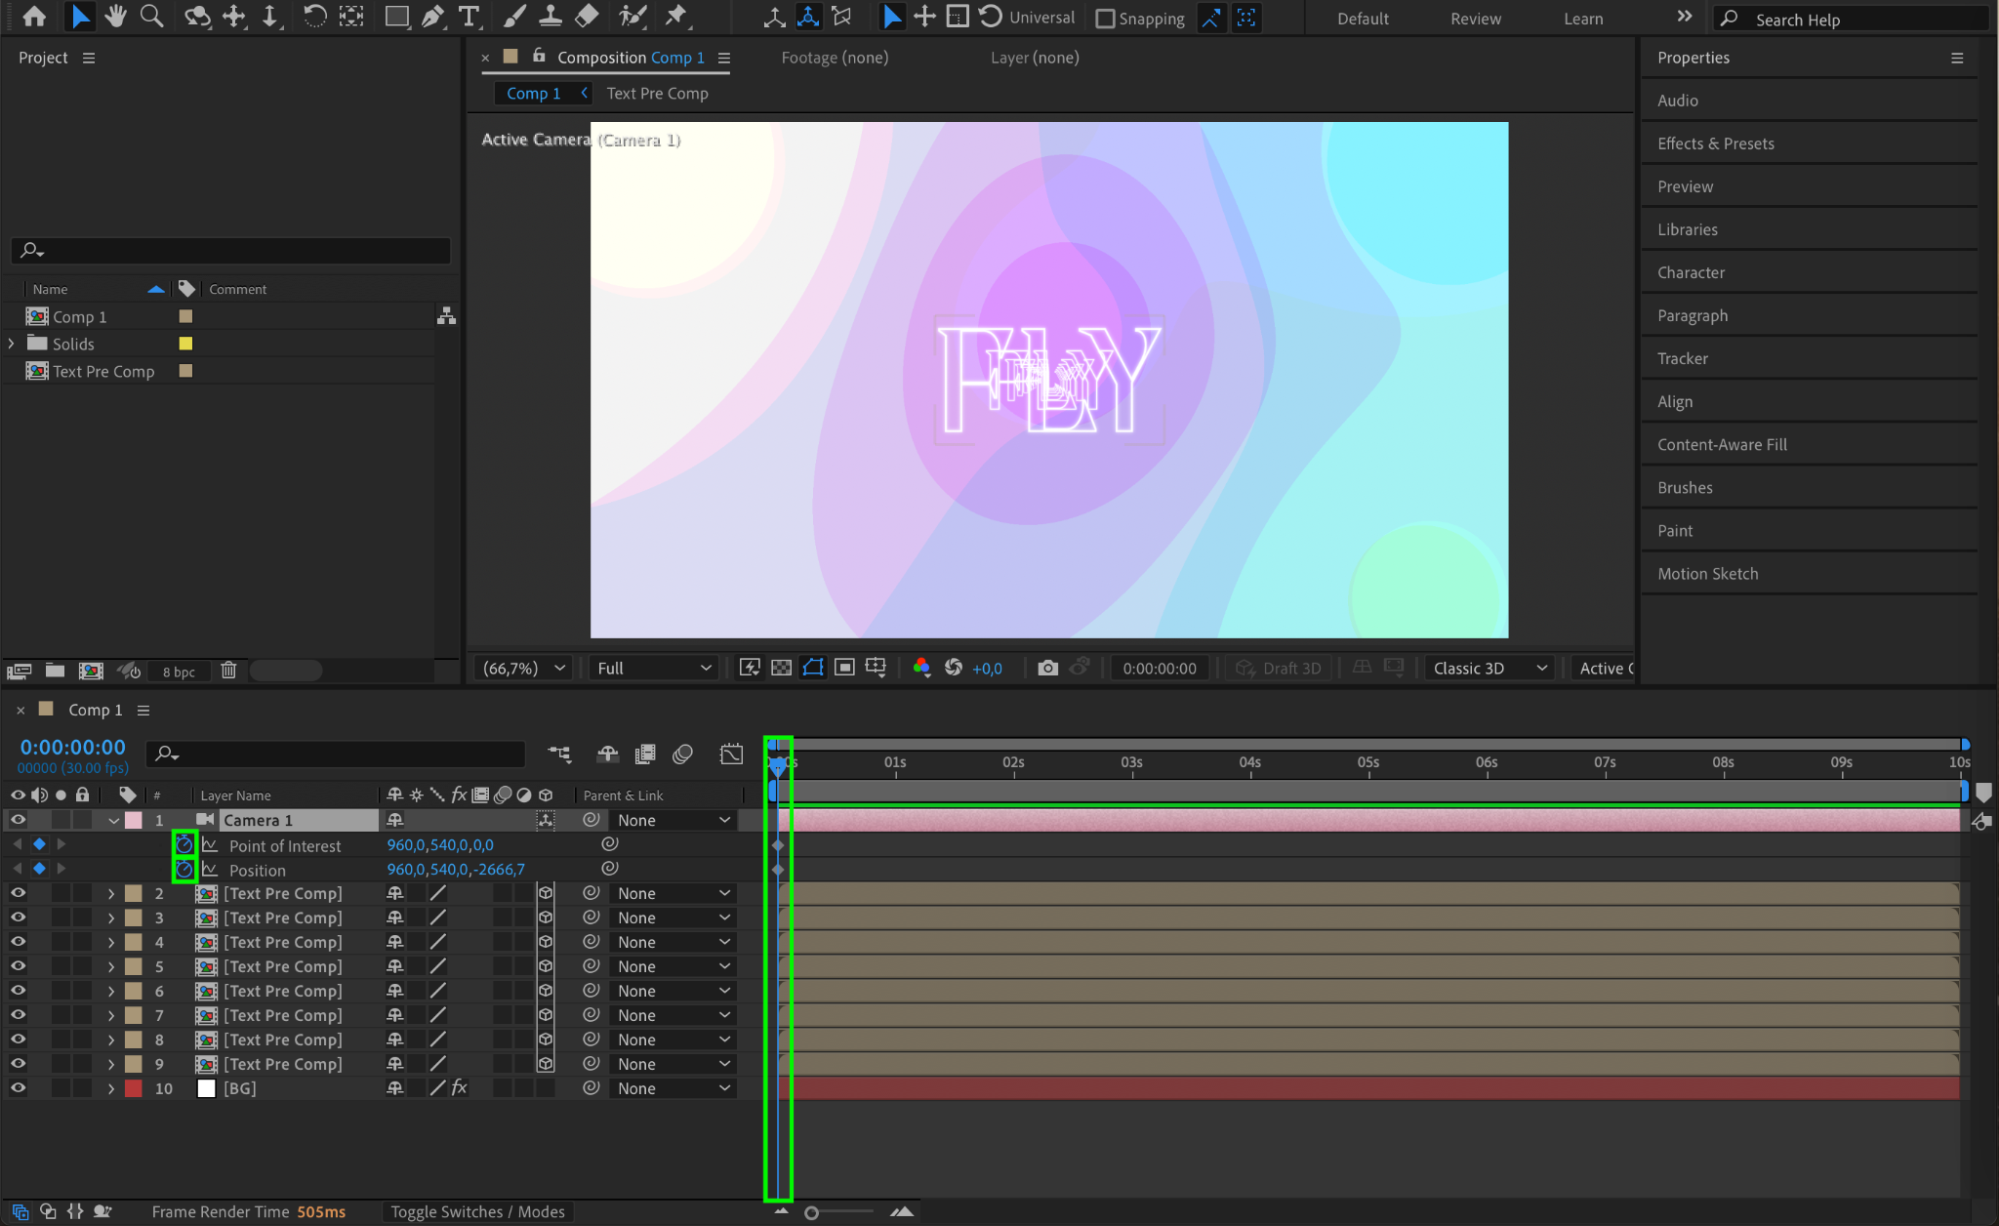This screenshot has height=1226, width=1999.
Task: Hide the Camera 1 layer
Action: pos(18,820)
